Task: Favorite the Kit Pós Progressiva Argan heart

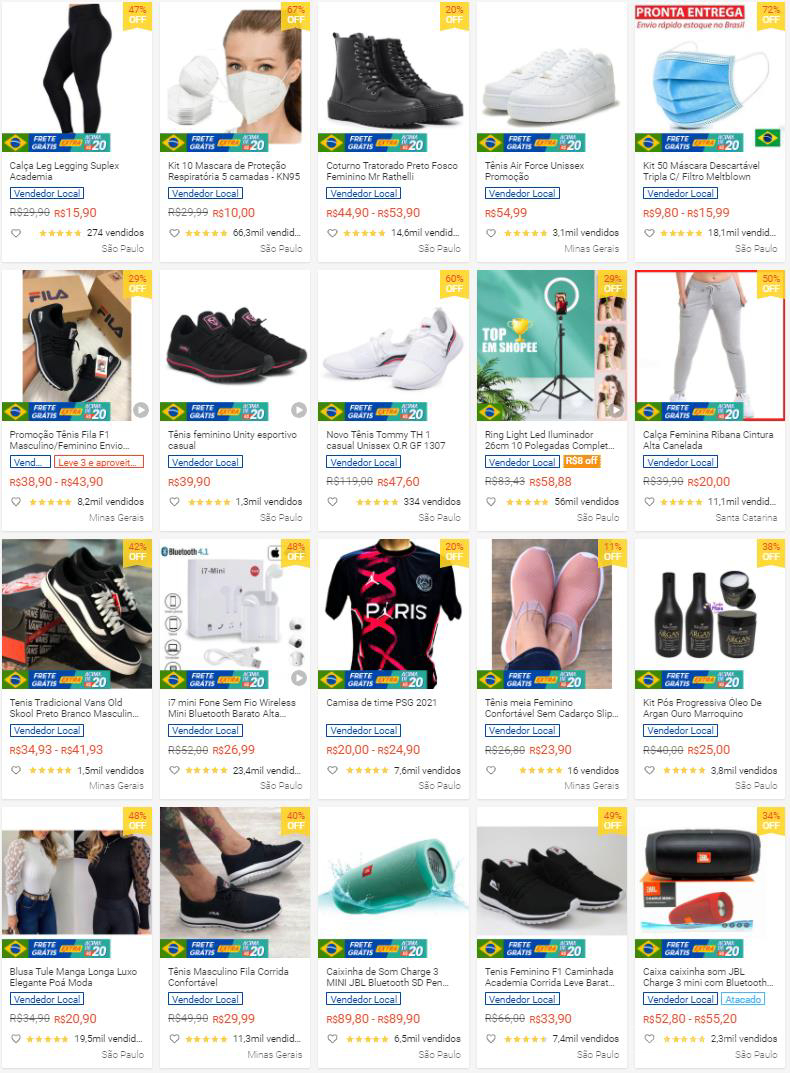Action: pos(649,771)
